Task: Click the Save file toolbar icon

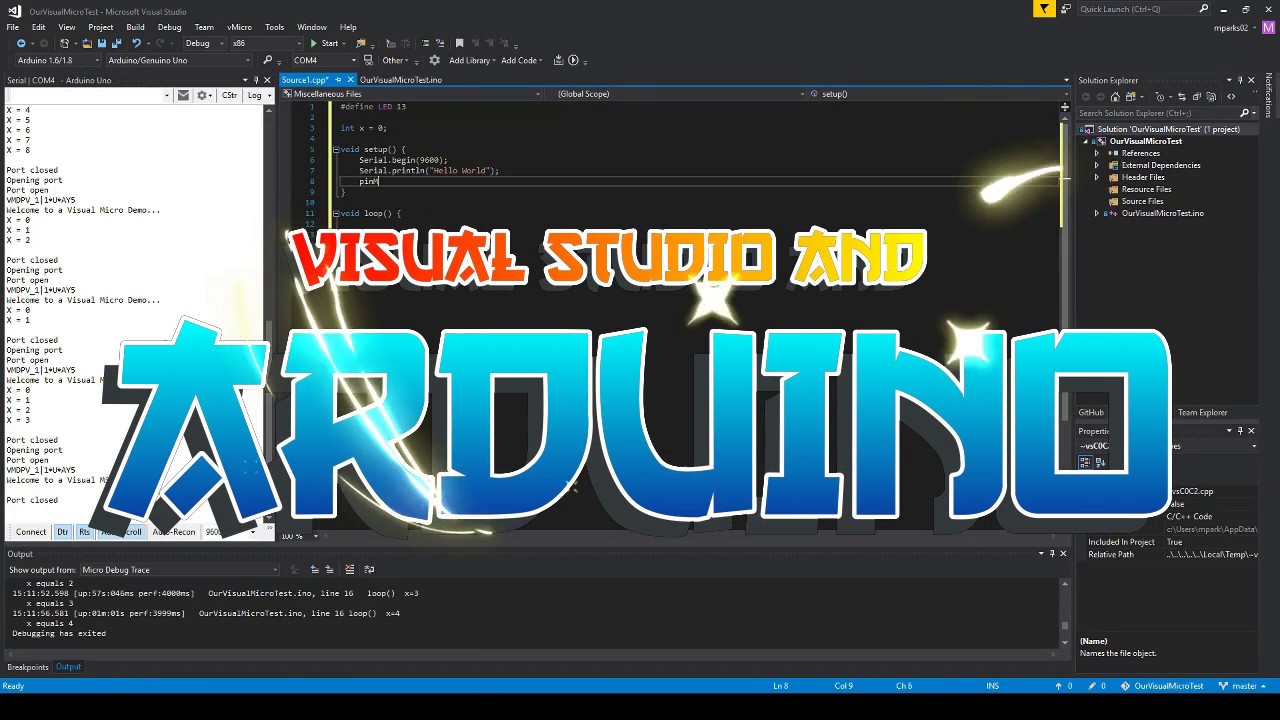Action: pos(102,43)
